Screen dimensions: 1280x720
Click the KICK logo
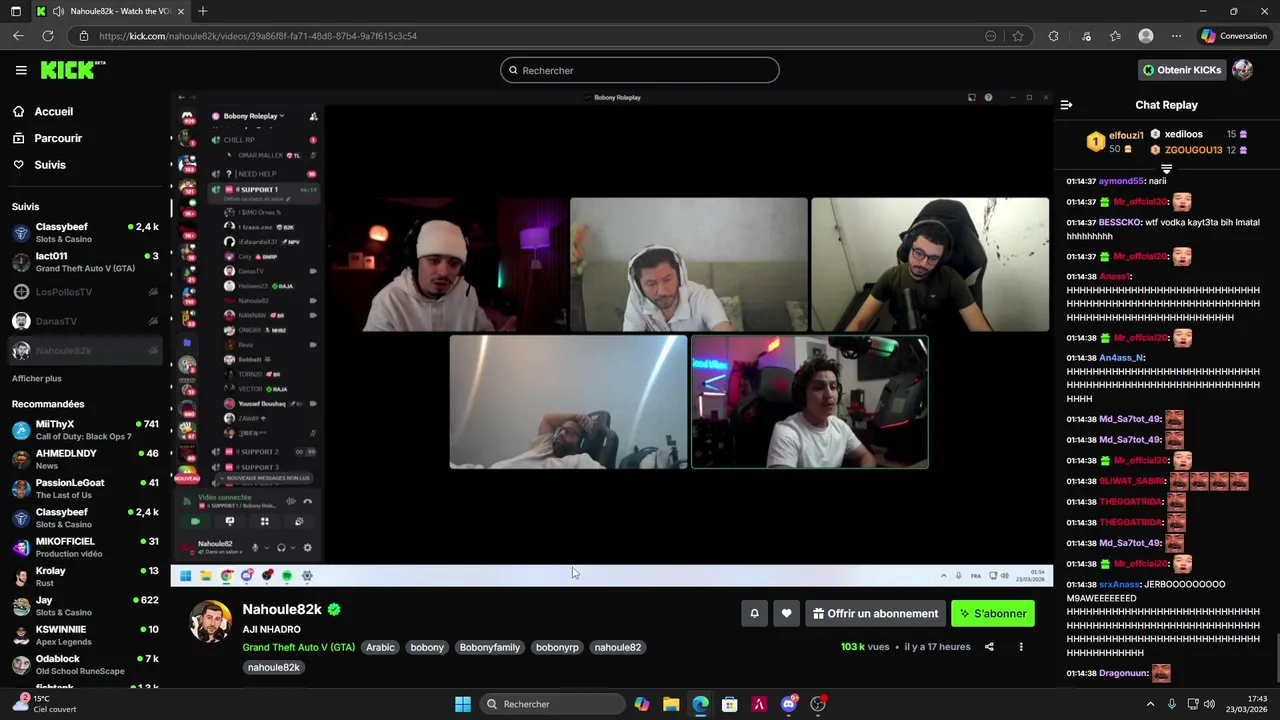(72, 70)
